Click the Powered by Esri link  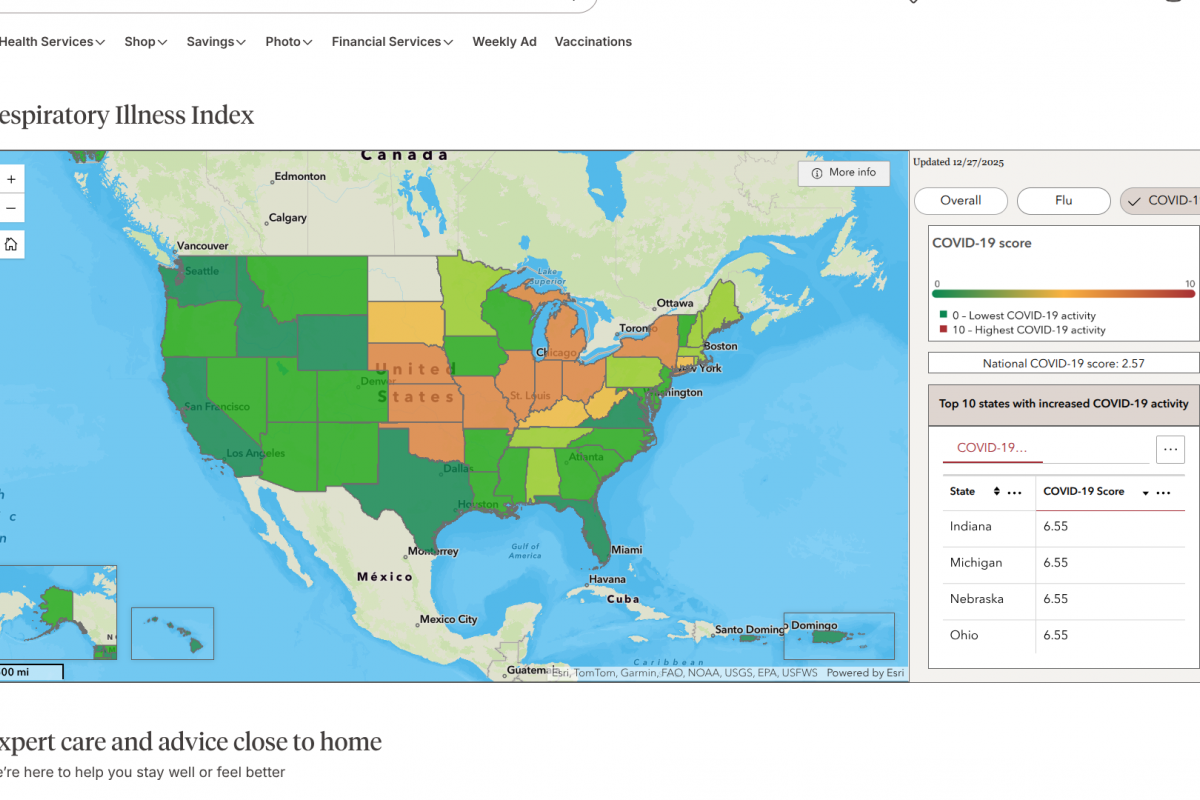[865, 673]
